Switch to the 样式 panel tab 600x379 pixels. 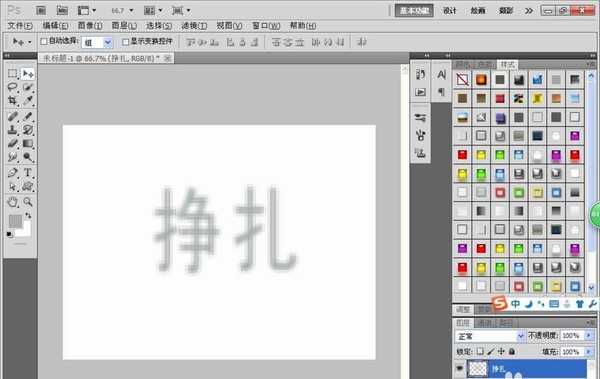click(x=508, y=64)
